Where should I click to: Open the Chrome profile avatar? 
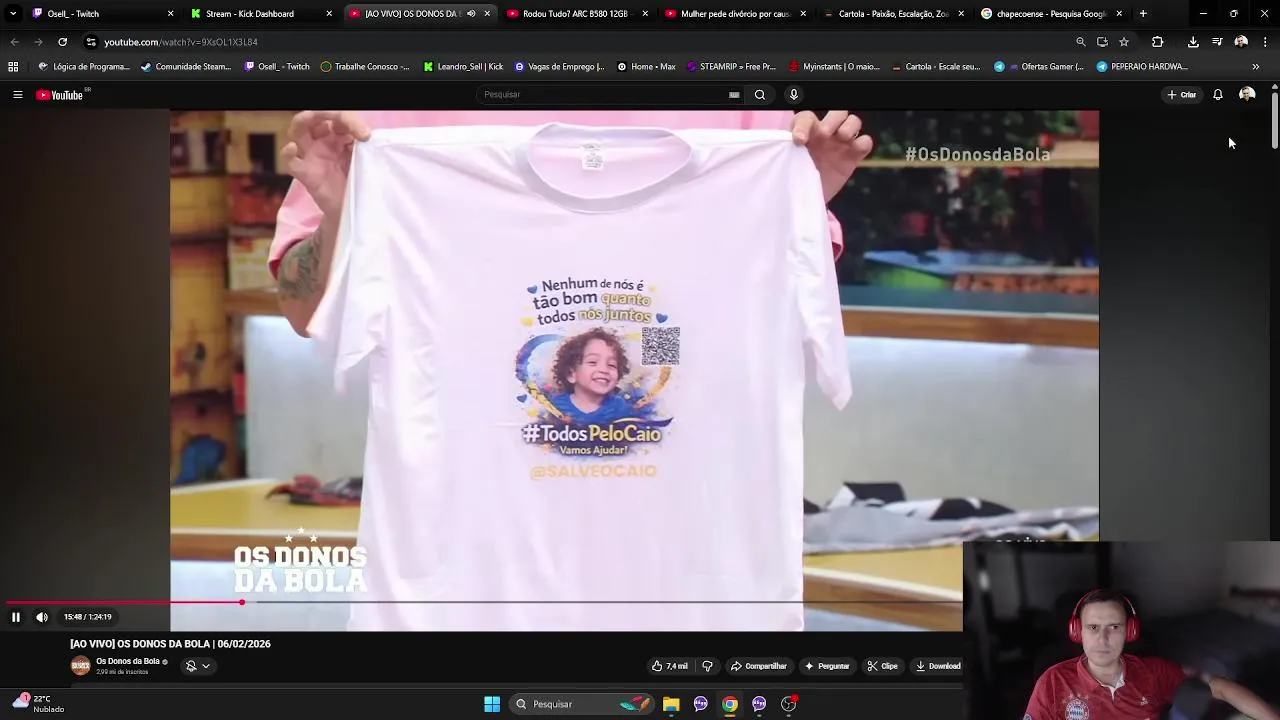point(1241,42)
